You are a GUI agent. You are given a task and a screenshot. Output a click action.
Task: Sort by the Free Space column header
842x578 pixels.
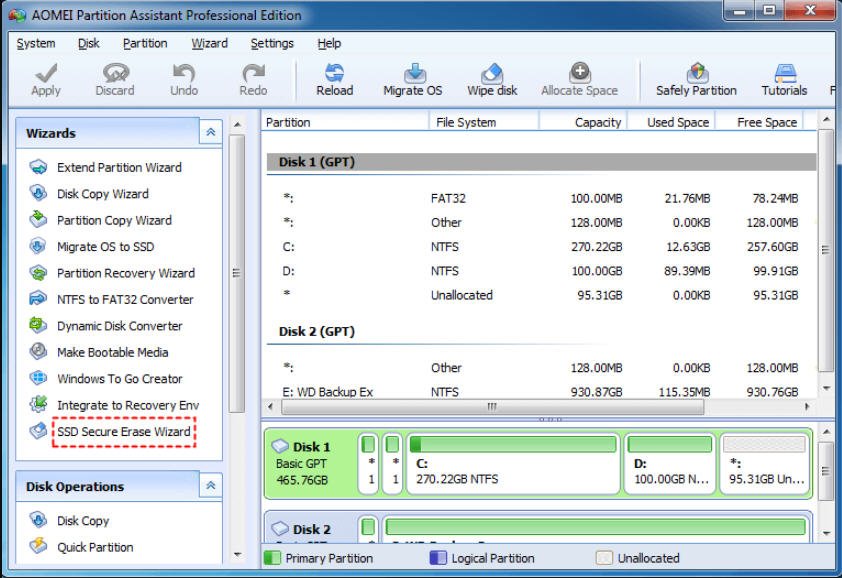click(x=759, y=122)
